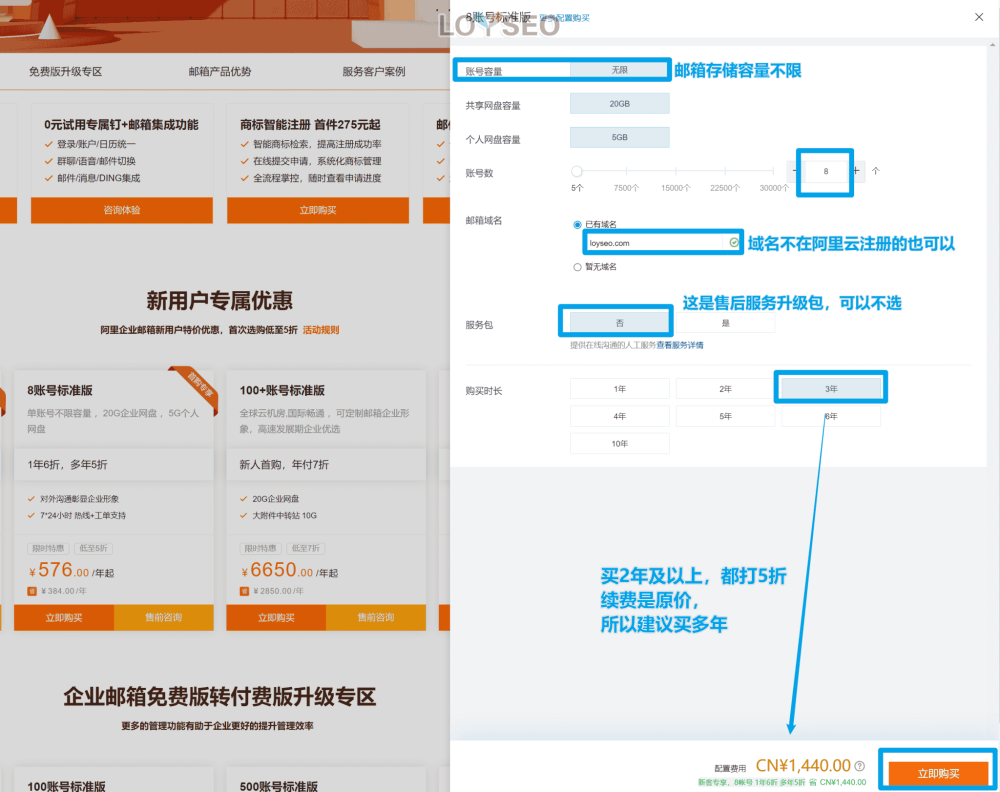Select 5GB personal disk capacity option
1000x792 pixels.
pos(619,137)
